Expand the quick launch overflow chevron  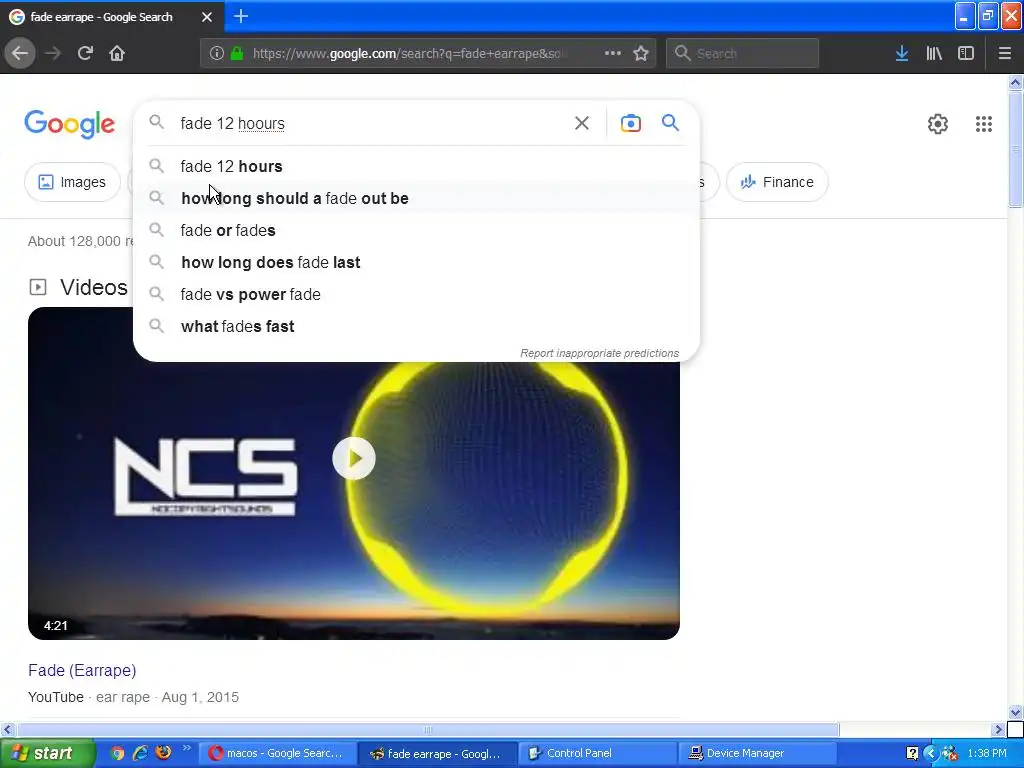click(x=187, y=748)
